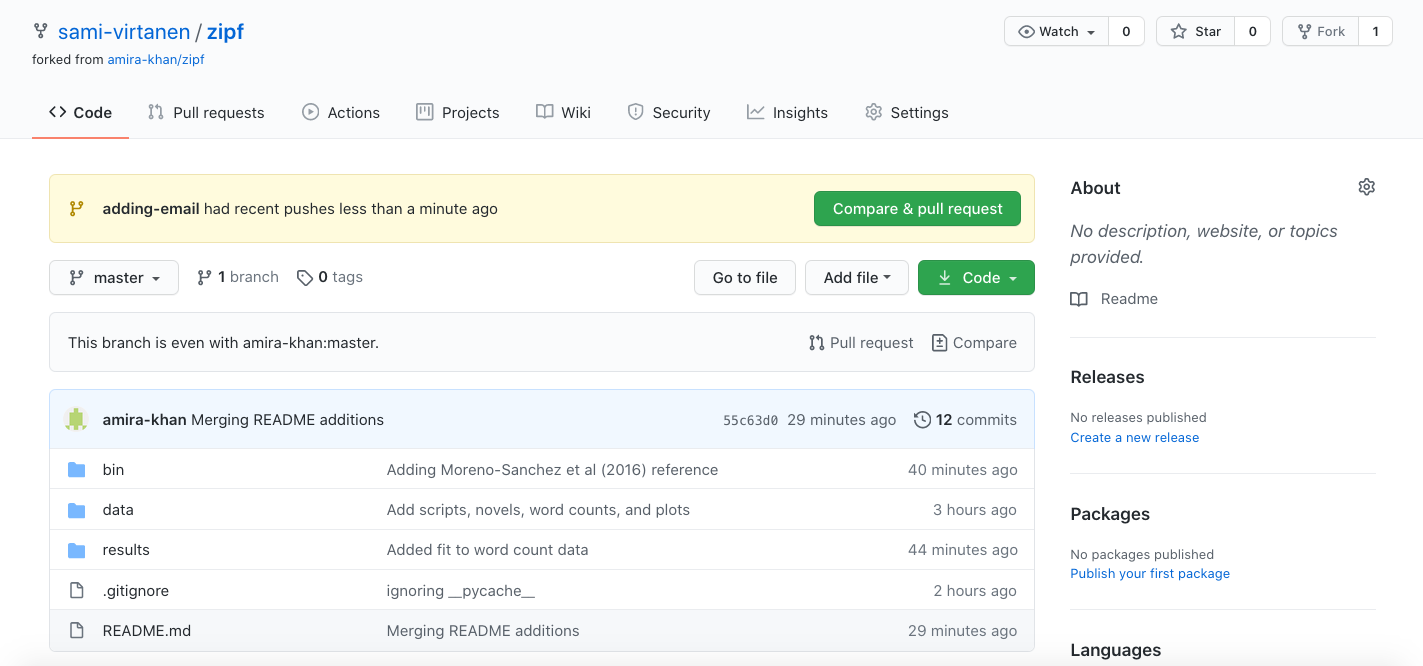Open commit hash 55c63d0

tap(750, 420)
